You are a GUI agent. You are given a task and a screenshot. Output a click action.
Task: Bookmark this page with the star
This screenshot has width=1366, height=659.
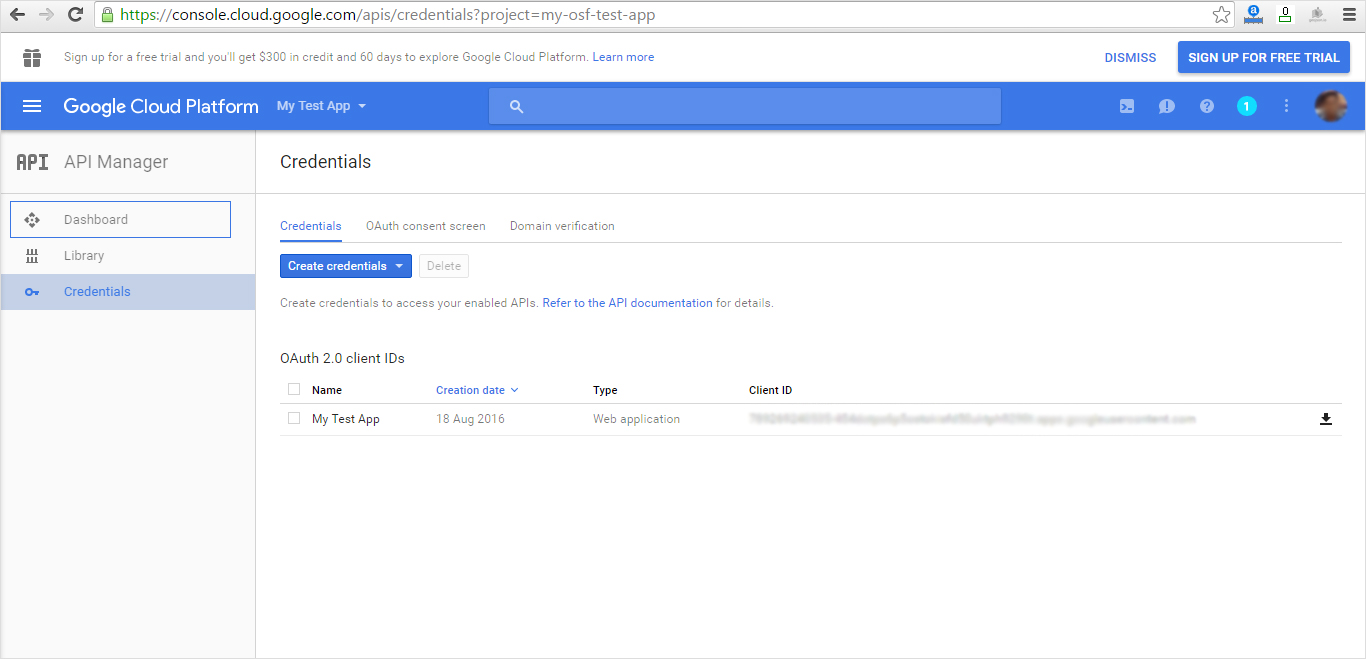[1221, 15]
